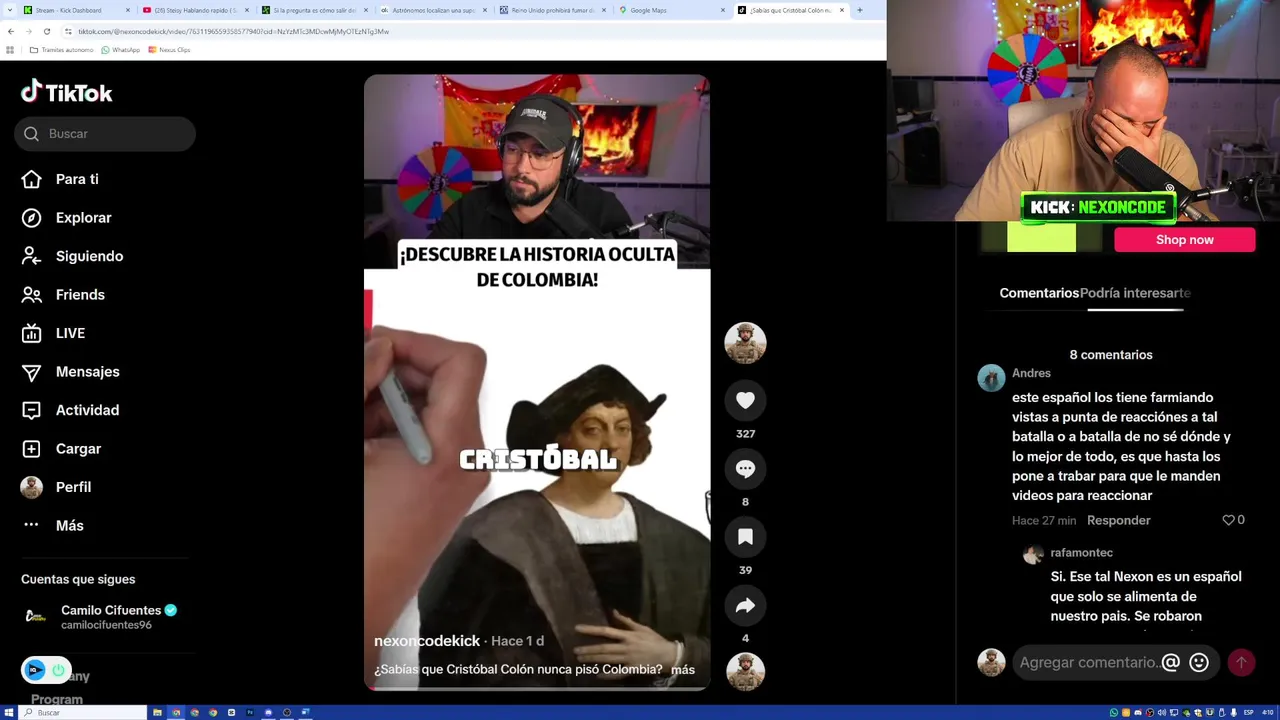Open rafamontec commenter profile

point(1081,552)
